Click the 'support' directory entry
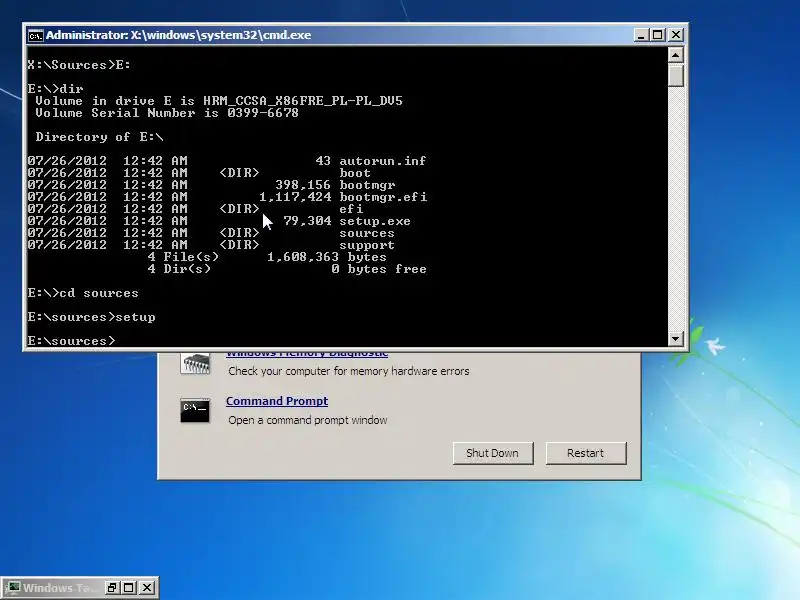Viewport: 800px width, 600px height. (367, 245)
